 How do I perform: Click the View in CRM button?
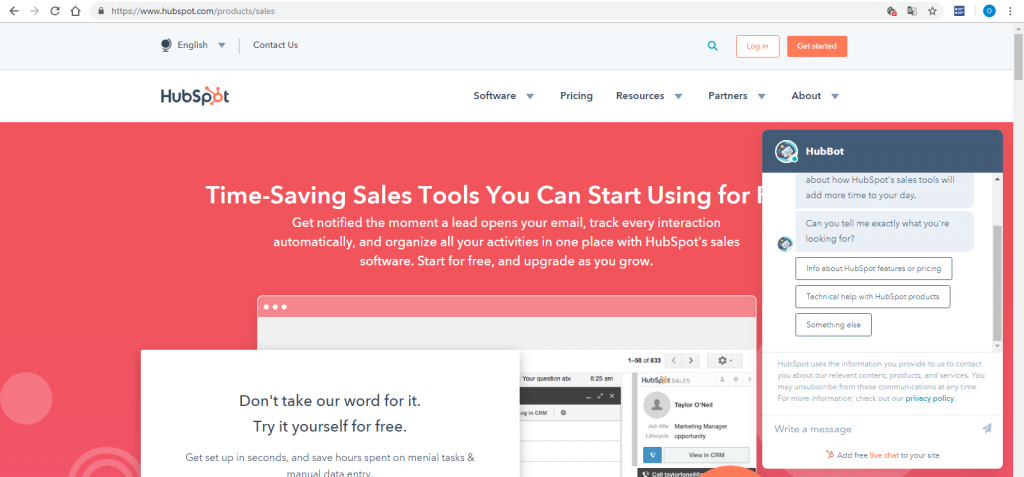click(707, 455)
